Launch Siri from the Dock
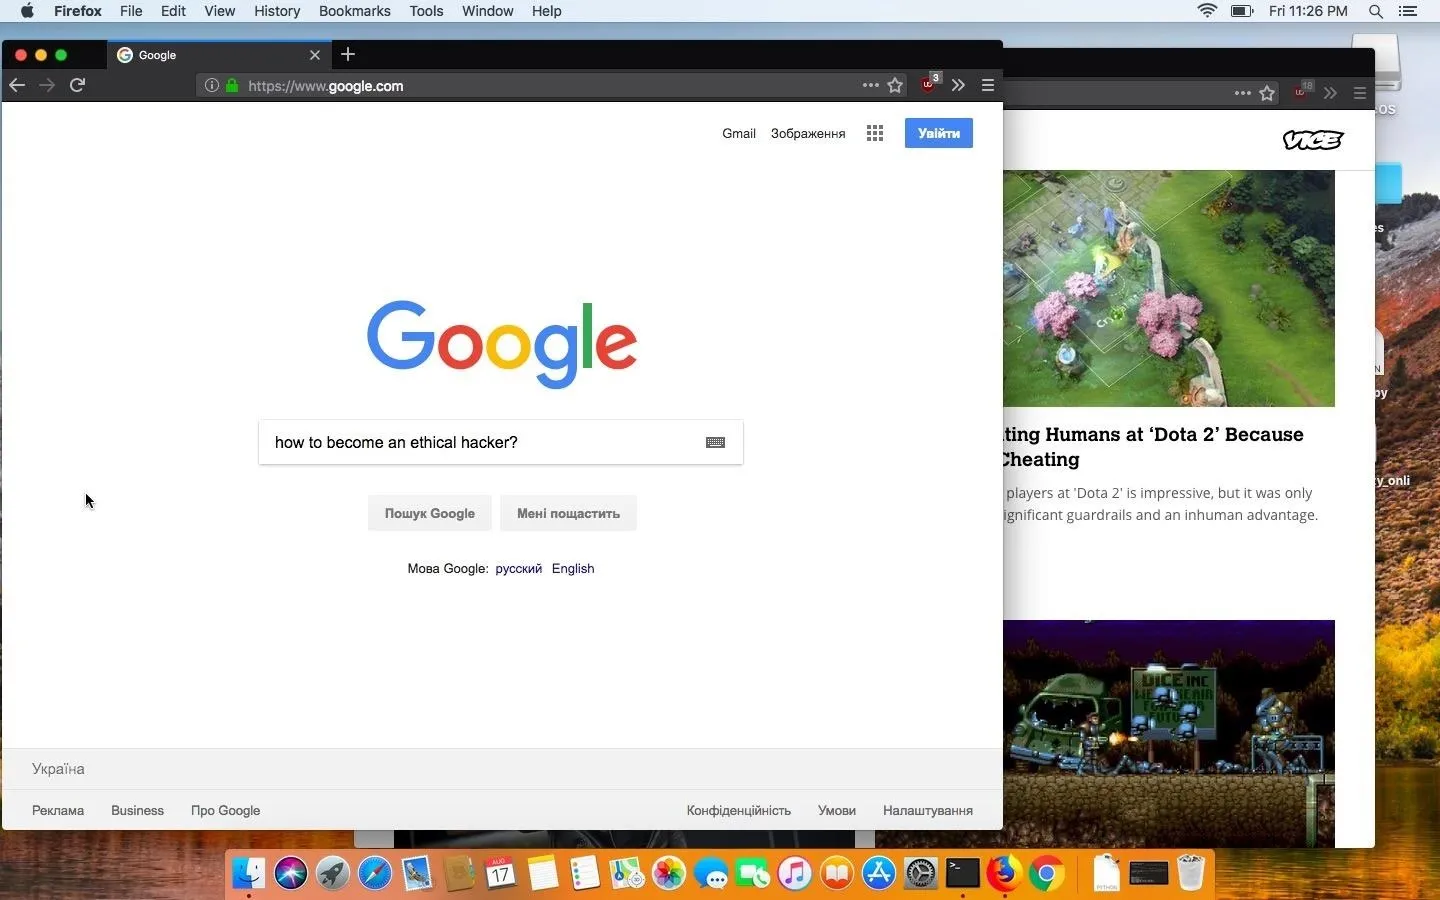1440x900 pixels. (x=291, y=874)
